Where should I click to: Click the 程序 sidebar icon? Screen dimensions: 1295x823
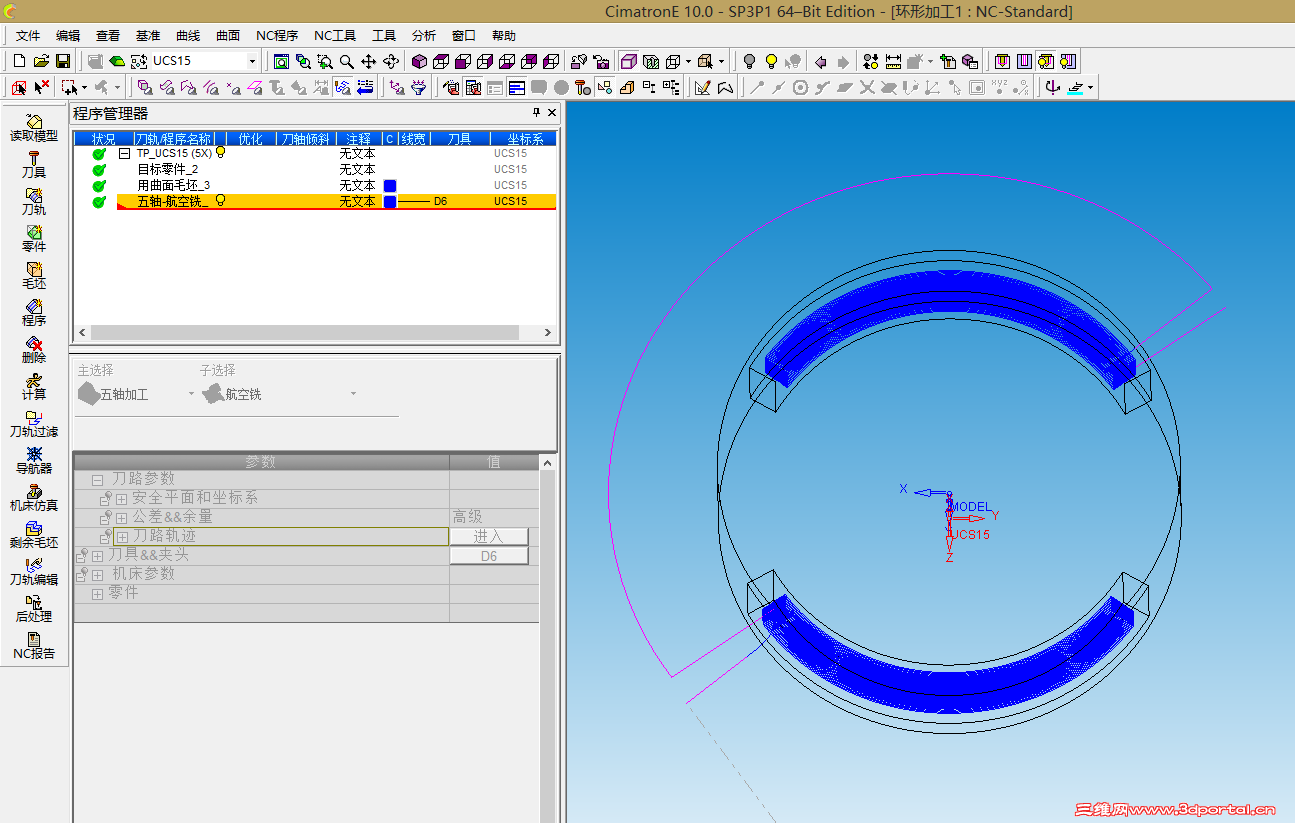(x=34, y=312)
